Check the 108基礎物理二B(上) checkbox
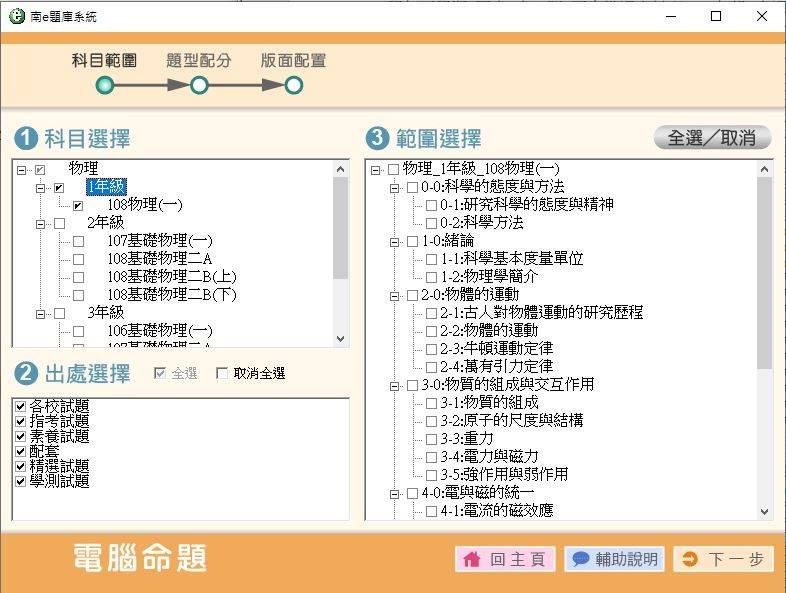The width and height of the screenshot is (786, 593). [78, 278]
